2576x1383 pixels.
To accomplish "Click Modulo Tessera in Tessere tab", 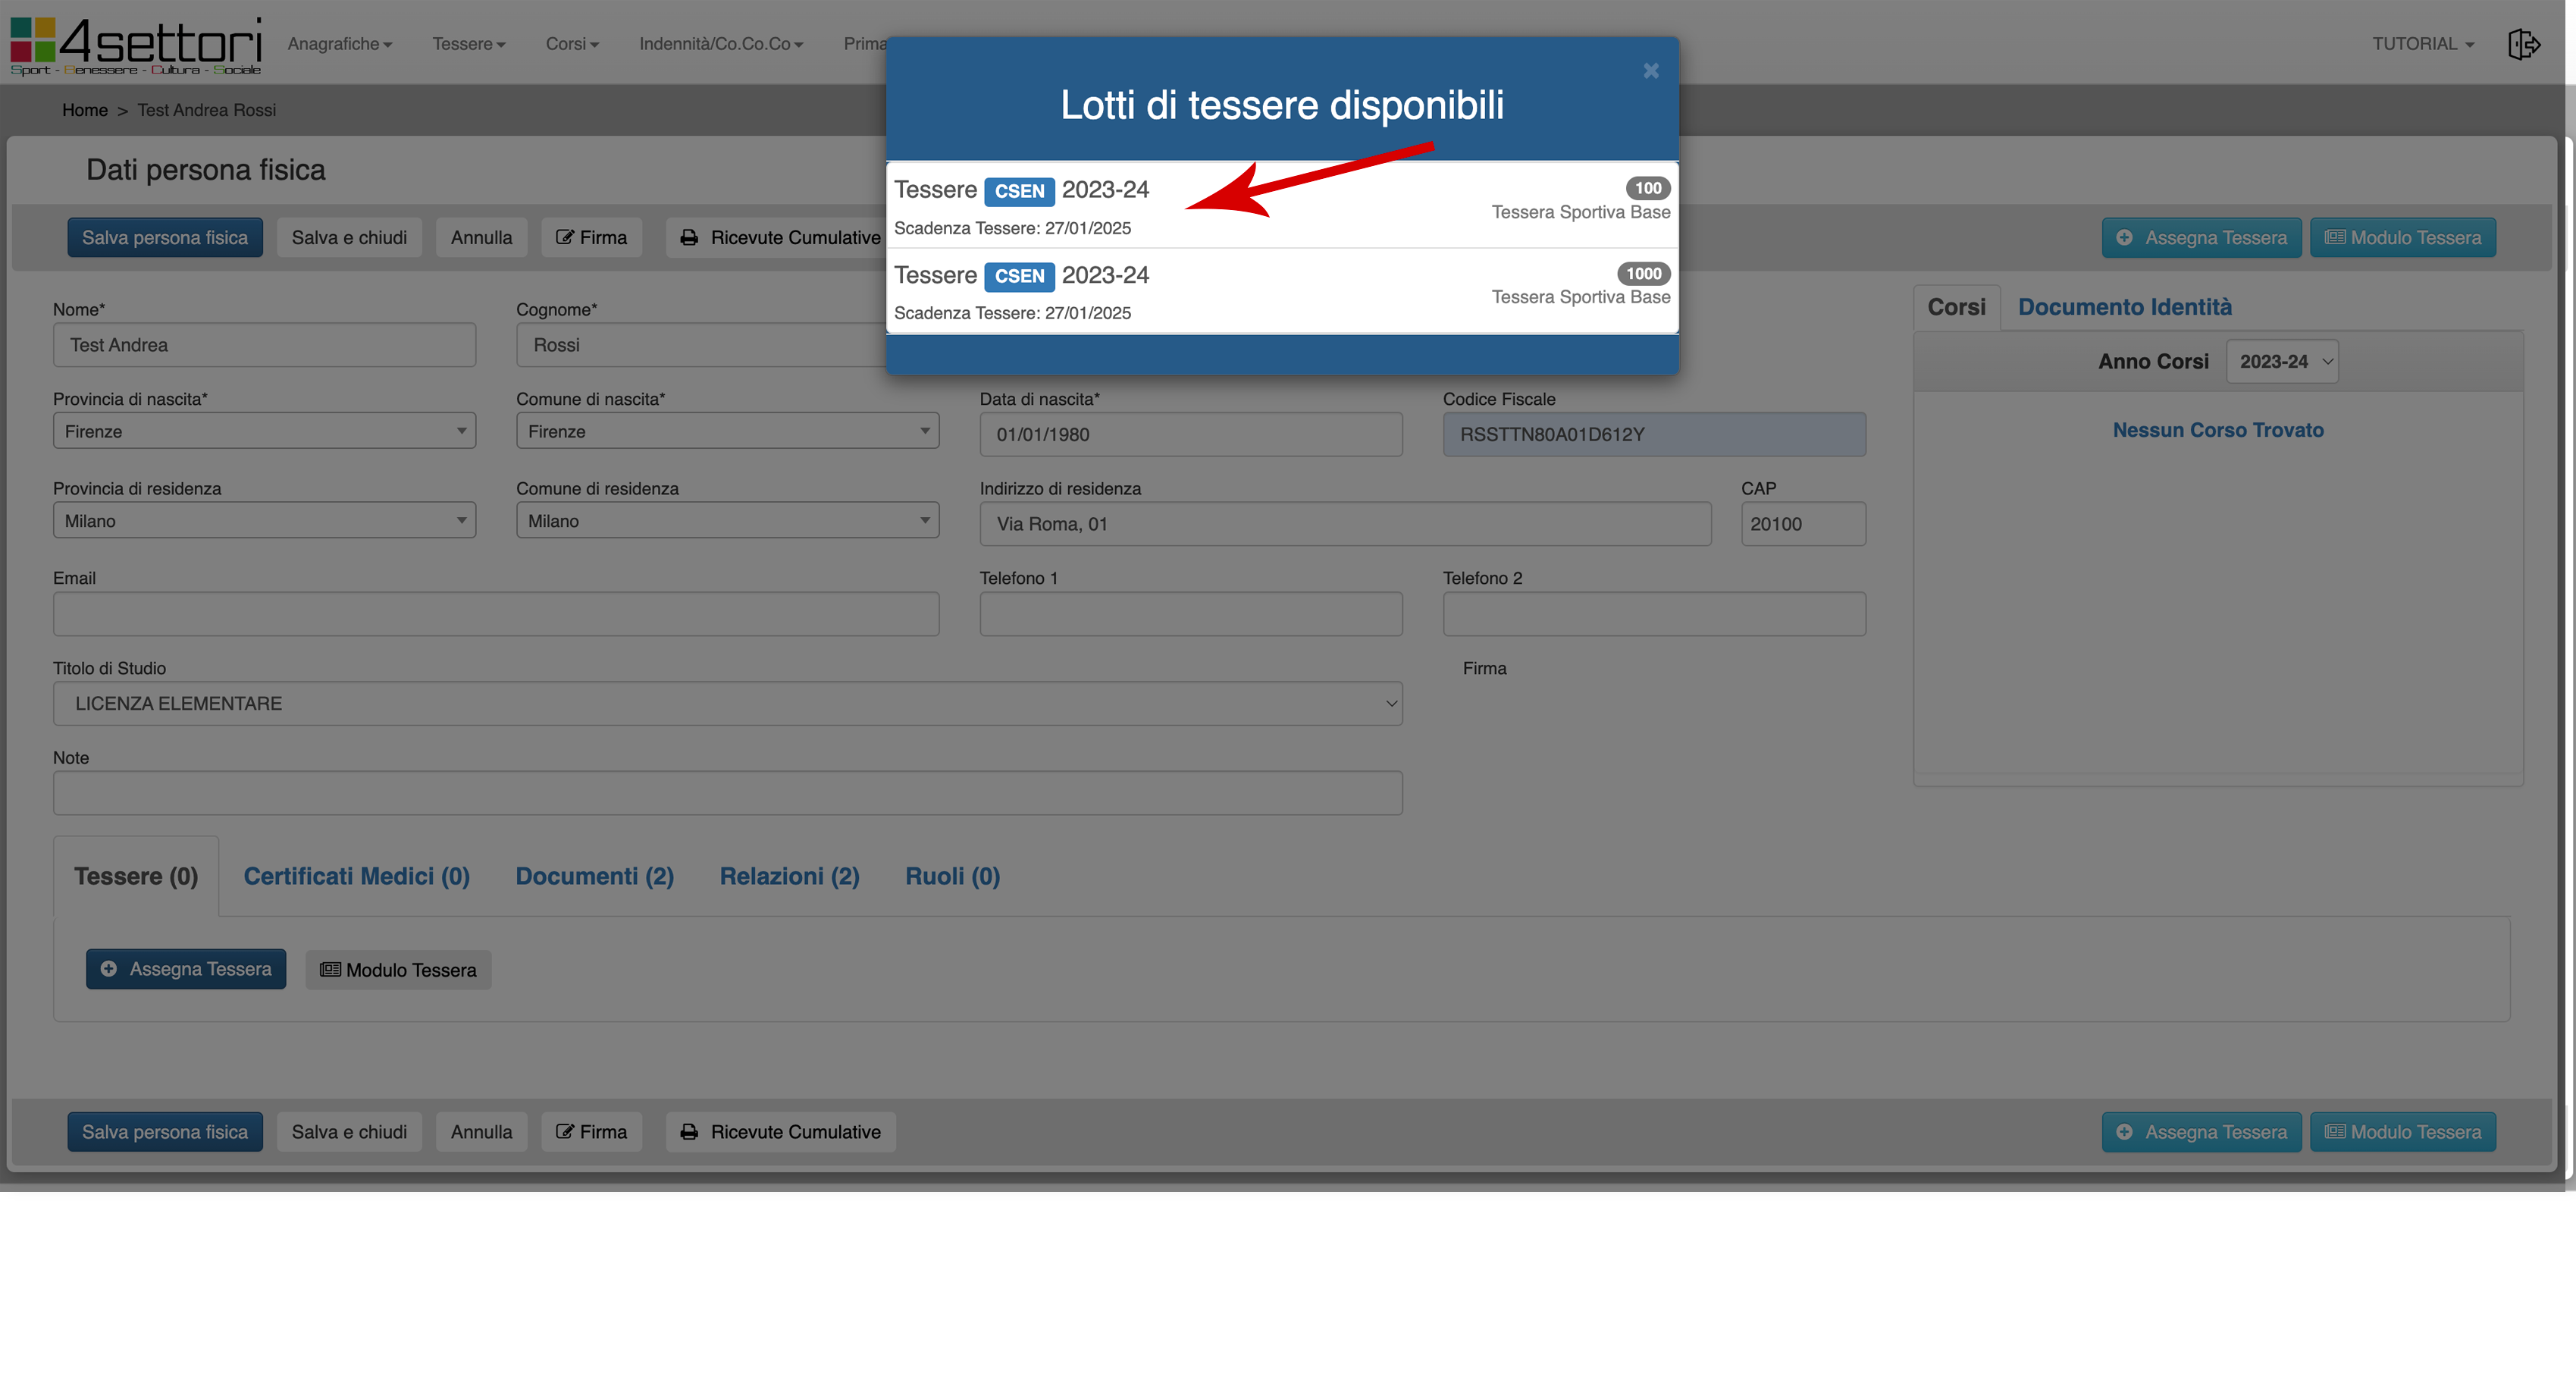I will point(398,970).
